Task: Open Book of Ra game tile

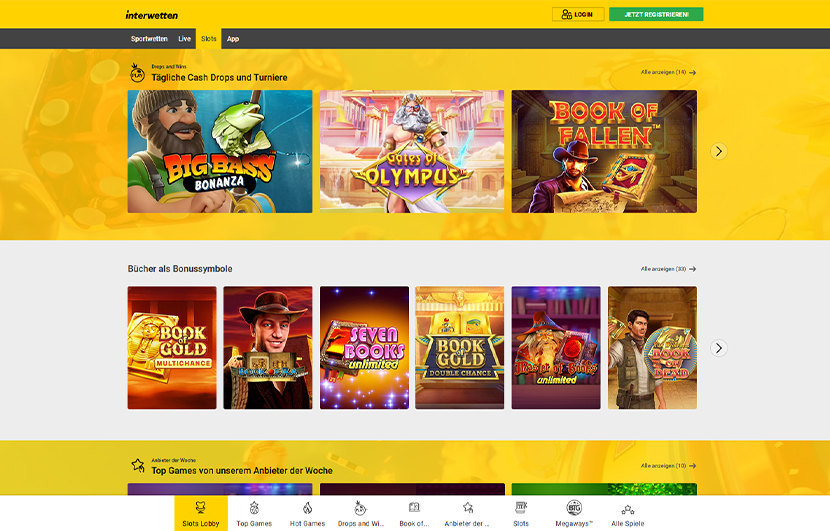Action: tap(268, 348)
